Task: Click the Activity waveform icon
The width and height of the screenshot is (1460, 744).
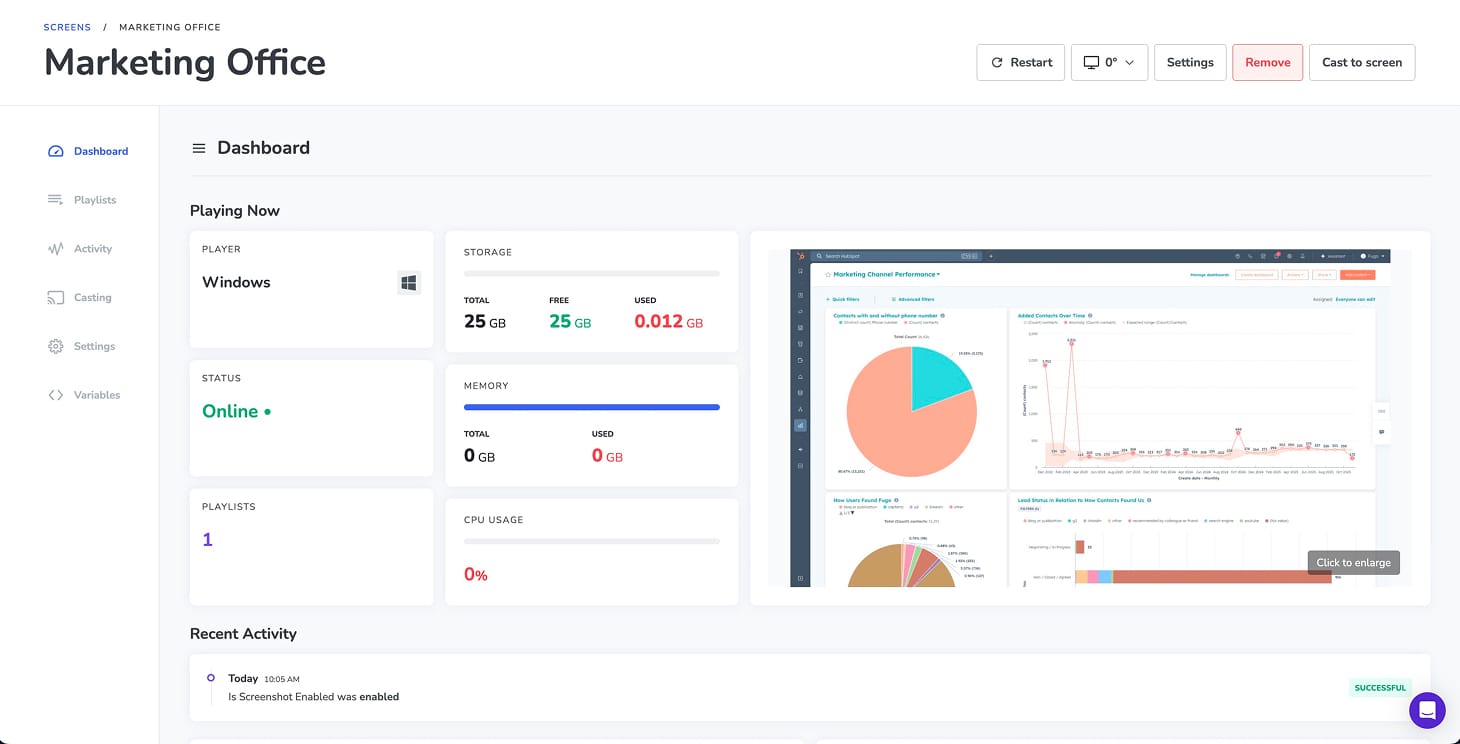Action: point(56,249)
